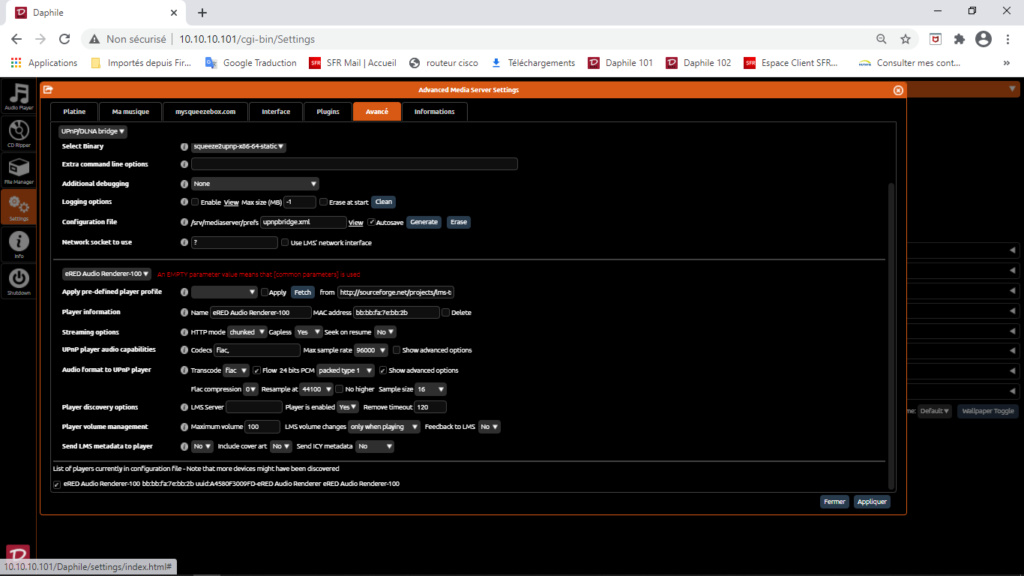Click the Fermer button
Viewport: 1024px width, 576px height.
835,502
